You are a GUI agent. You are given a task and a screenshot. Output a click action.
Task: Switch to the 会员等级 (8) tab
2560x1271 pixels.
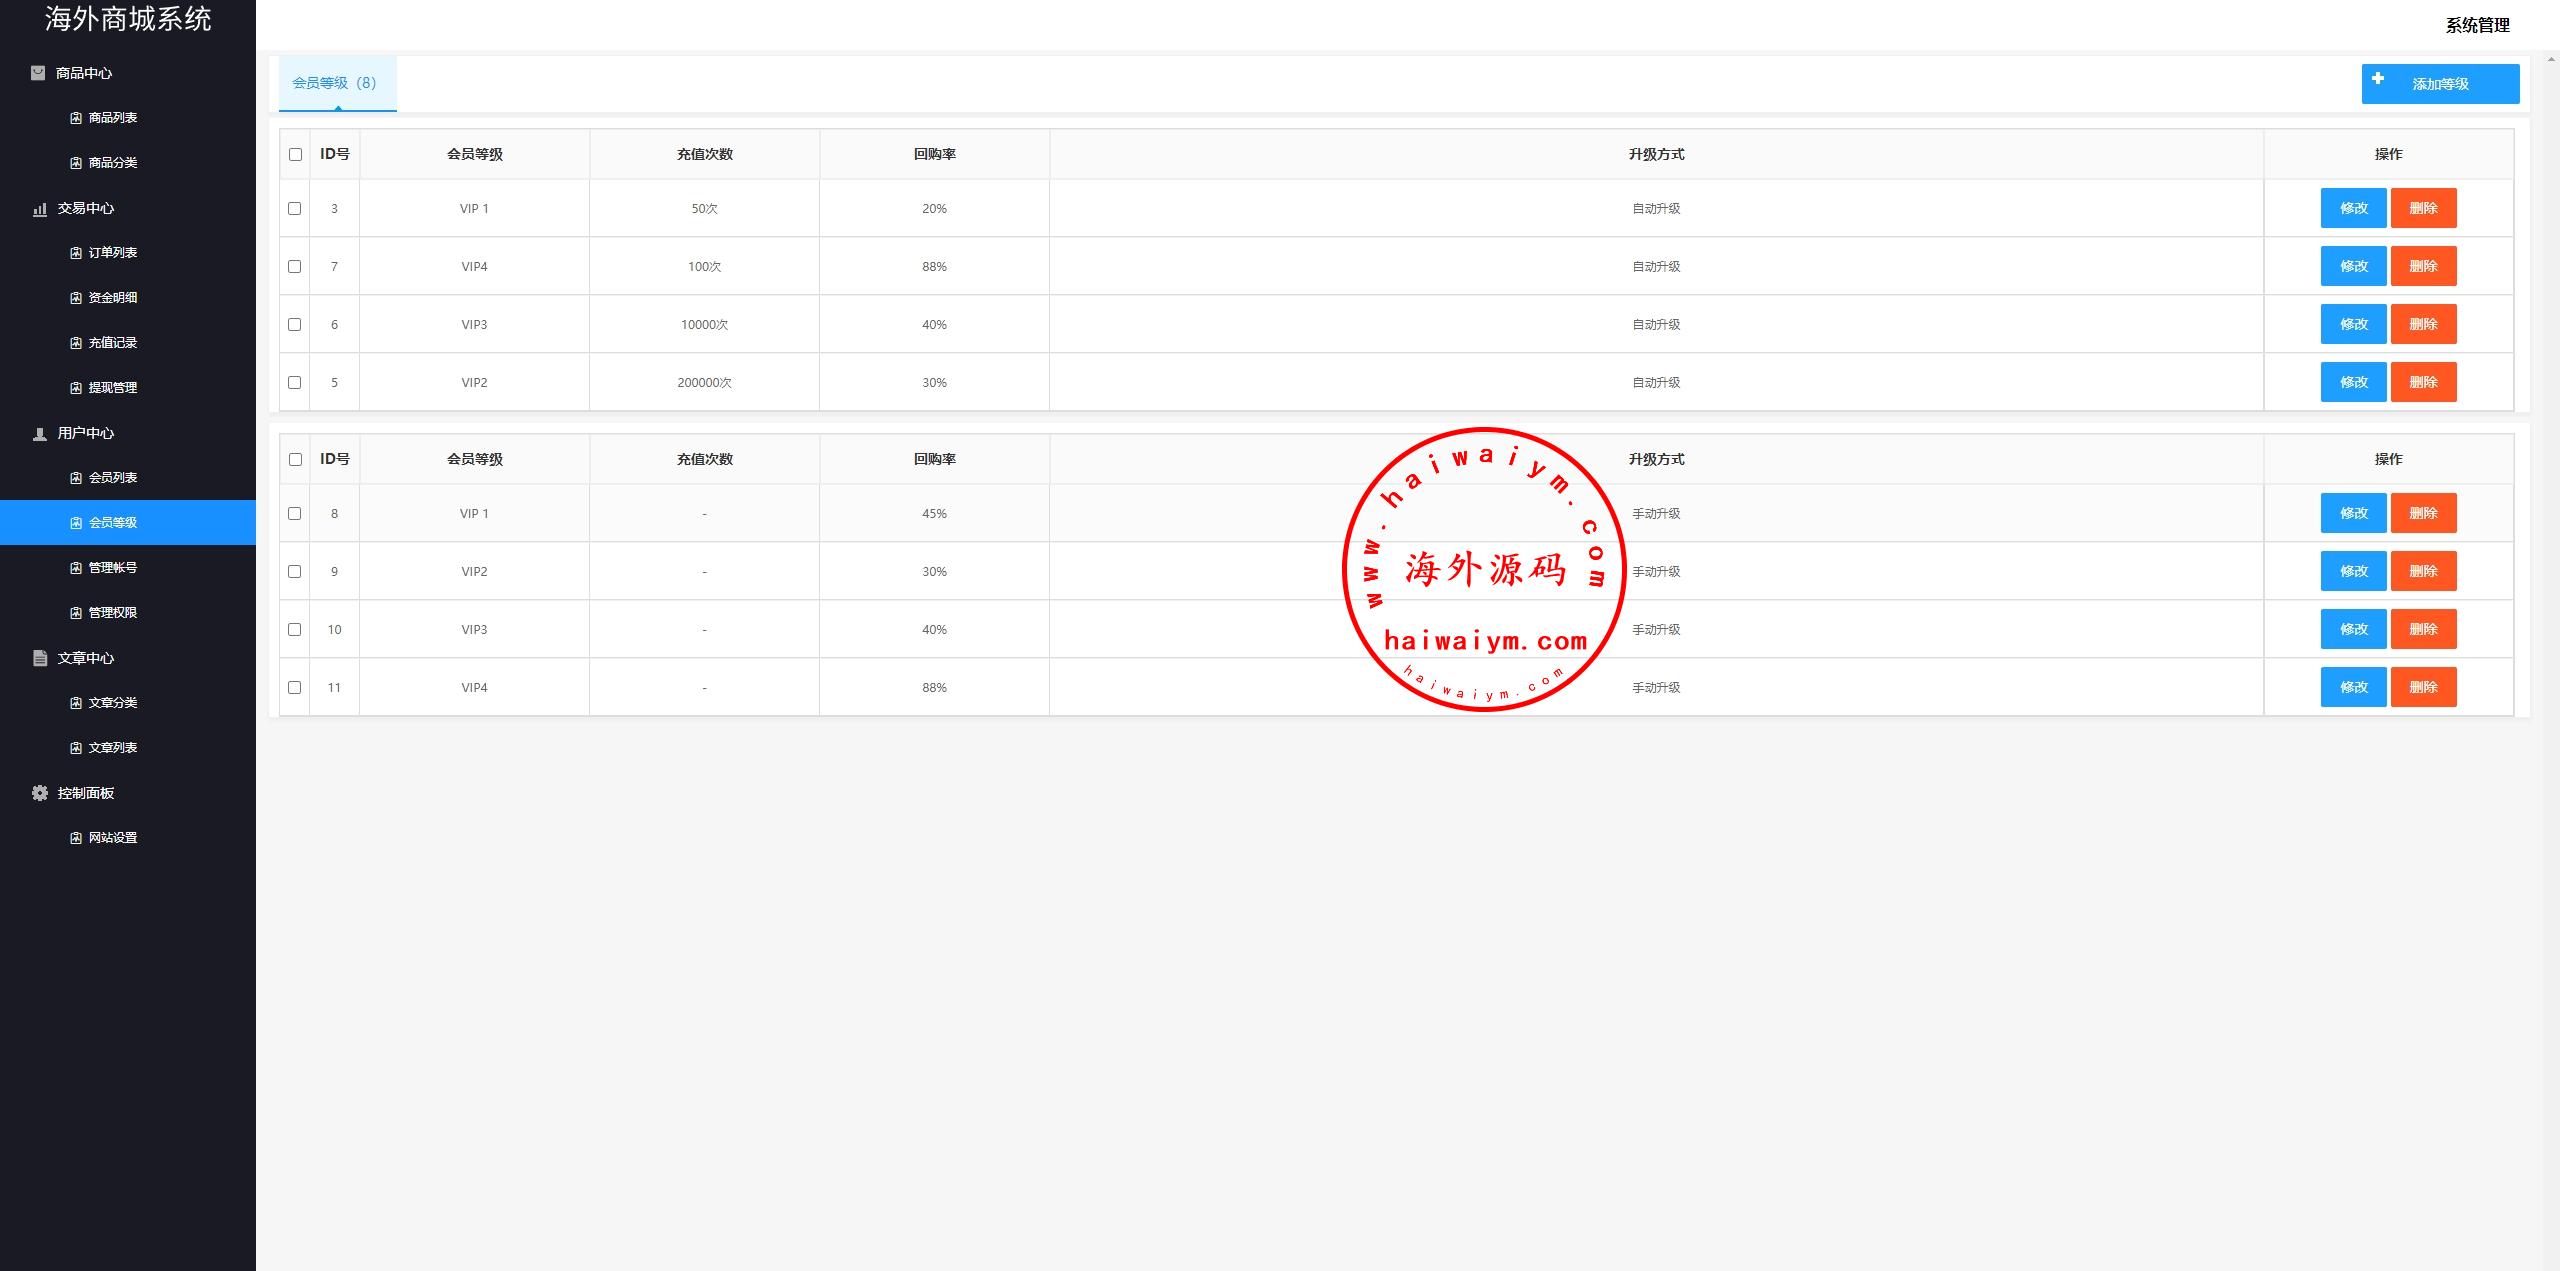(336, 83)
